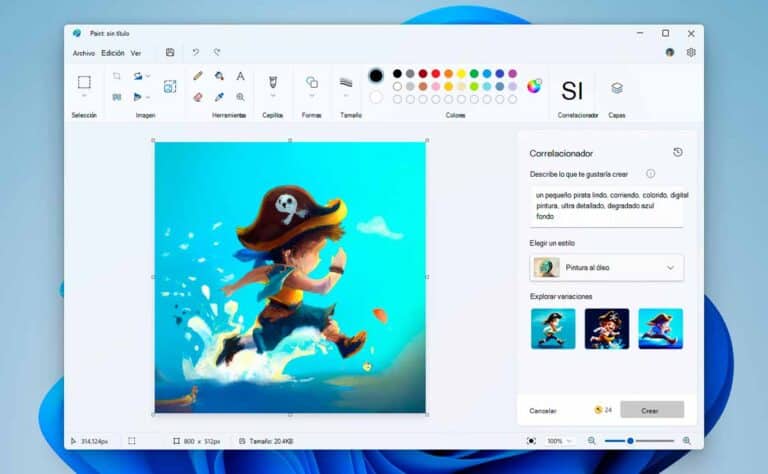Image resolution: width=768 pixels, height=474 pixels.
Task: Click the zoom in magnifier icon
Action: coord(687,441)
